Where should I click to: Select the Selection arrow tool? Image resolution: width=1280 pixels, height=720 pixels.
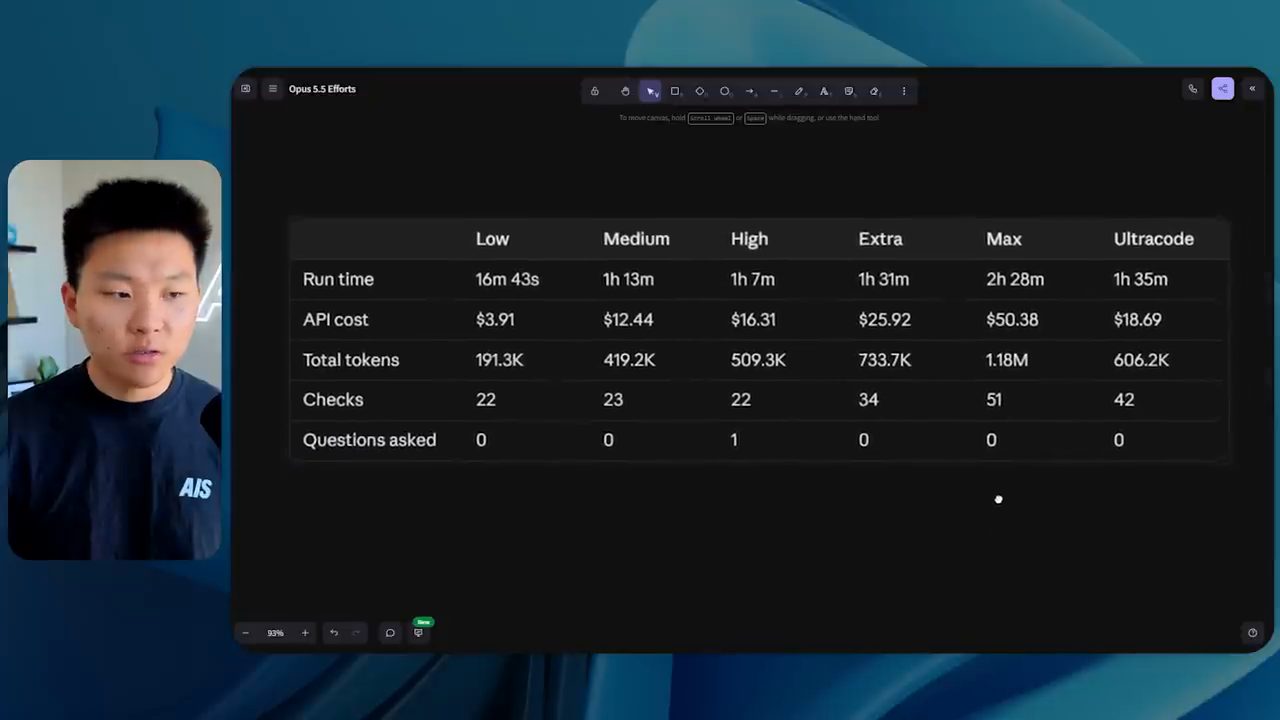(651, 91)
